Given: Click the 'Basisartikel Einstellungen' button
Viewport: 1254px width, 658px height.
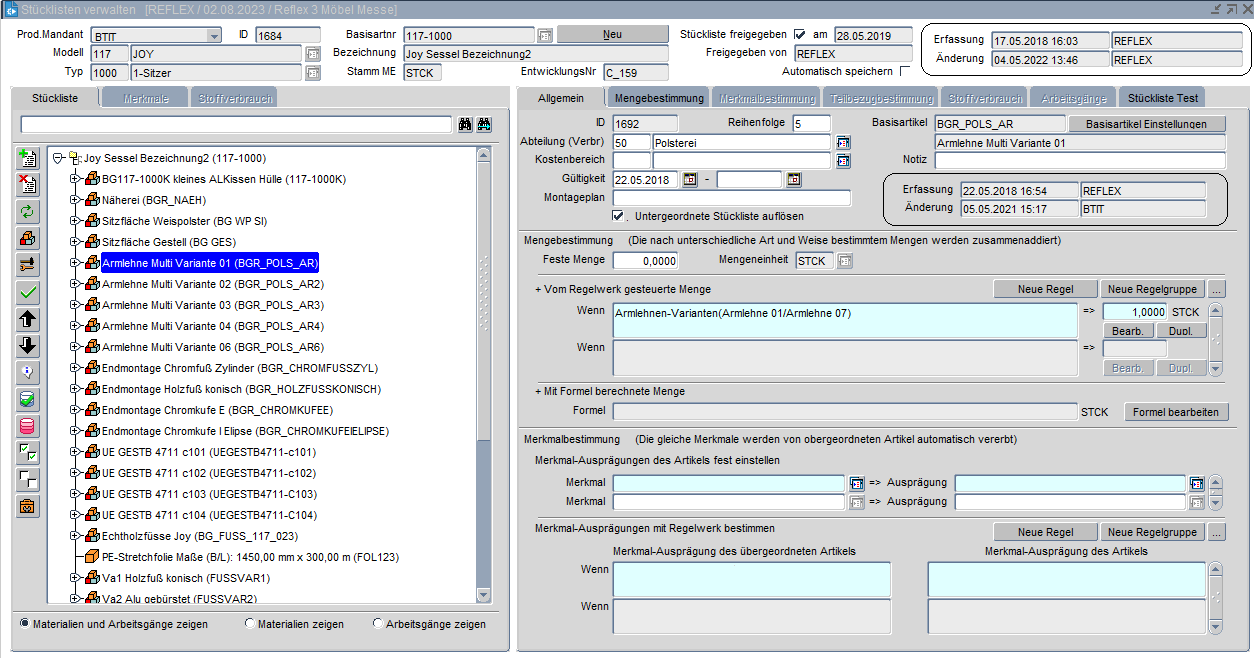Looking at the screenshot, I should [1146, 124].
